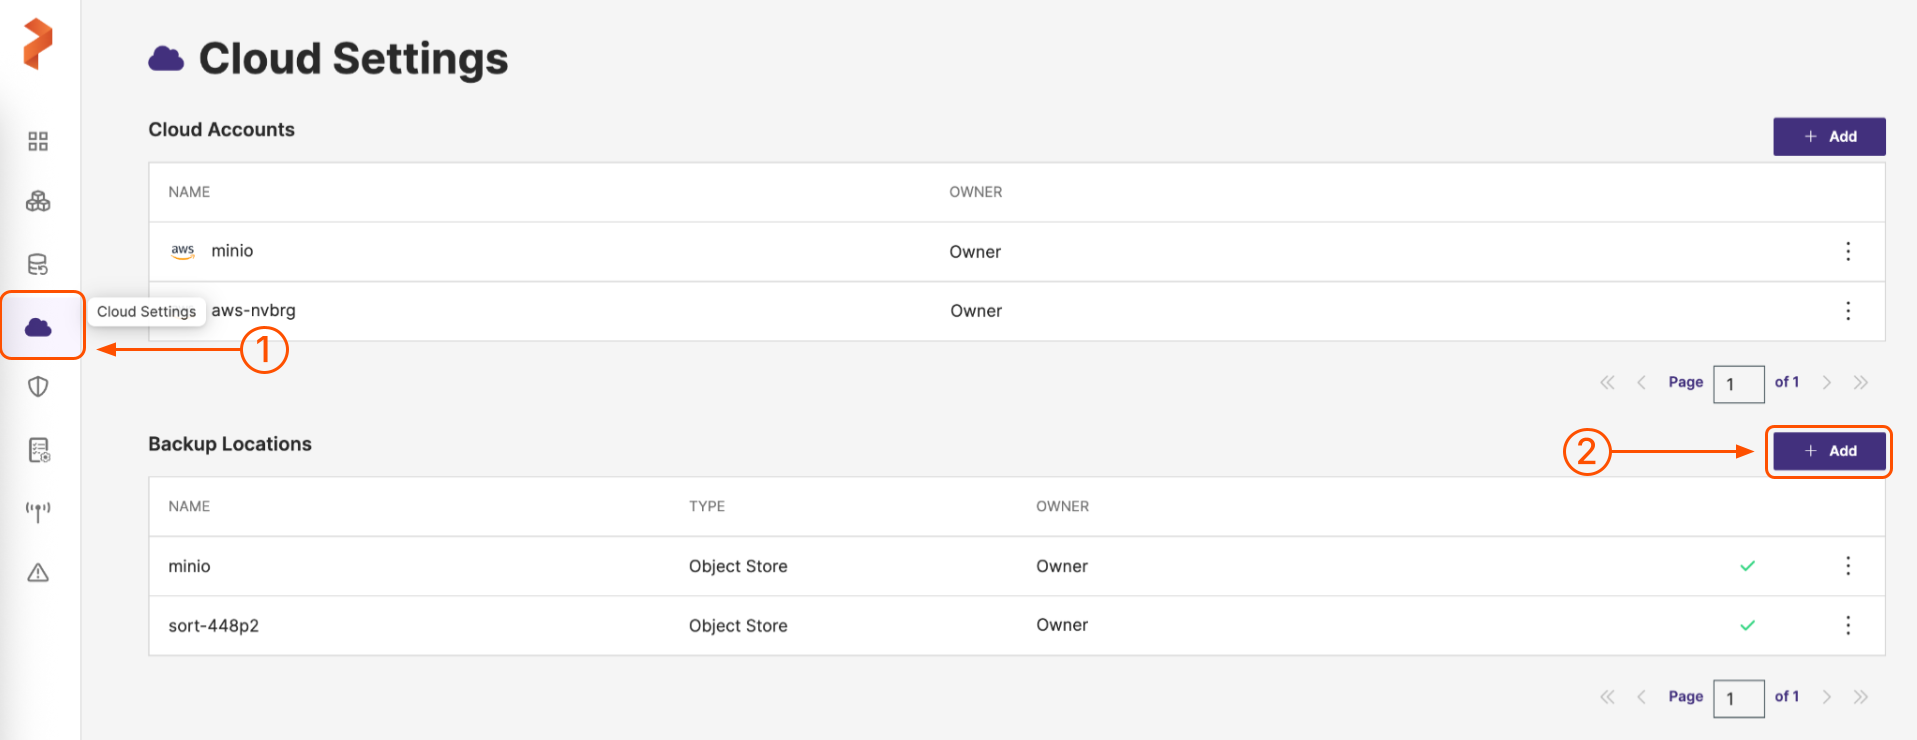Open options menu for aws-nvbrg account

(1847, 311)
